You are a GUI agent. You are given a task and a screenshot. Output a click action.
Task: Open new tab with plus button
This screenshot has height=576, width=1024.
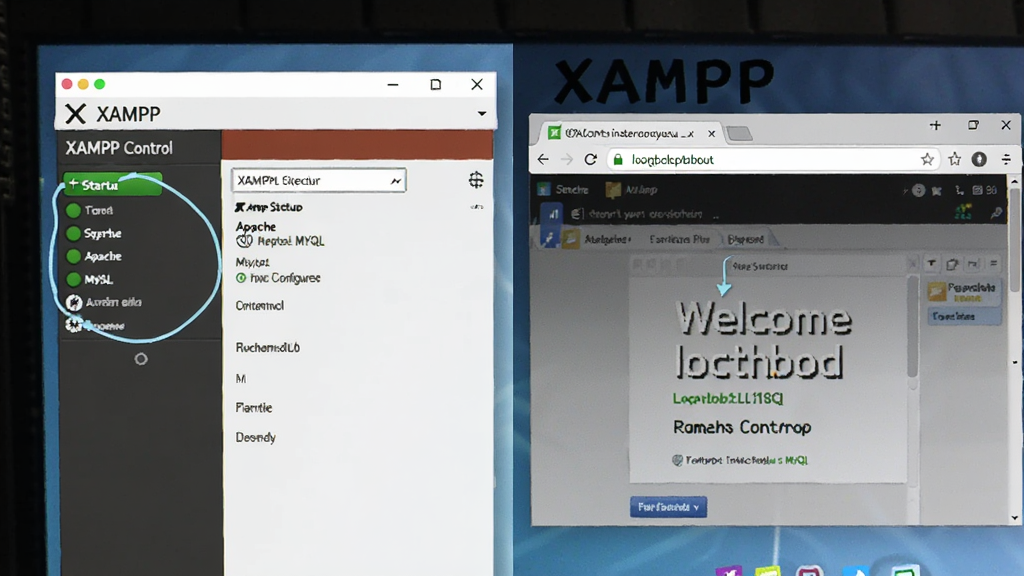tap(935, 125)
